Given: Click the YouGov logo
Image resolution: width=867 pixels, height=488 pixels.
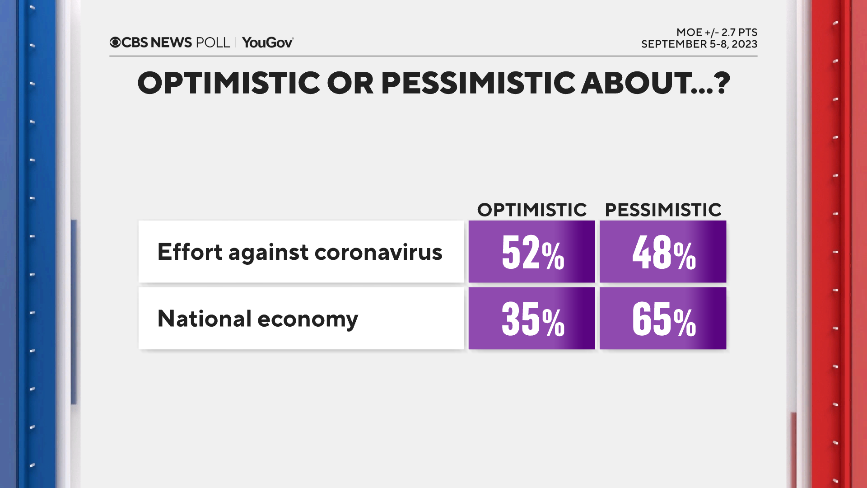Looking at the screenshot, I should [268, 42].
